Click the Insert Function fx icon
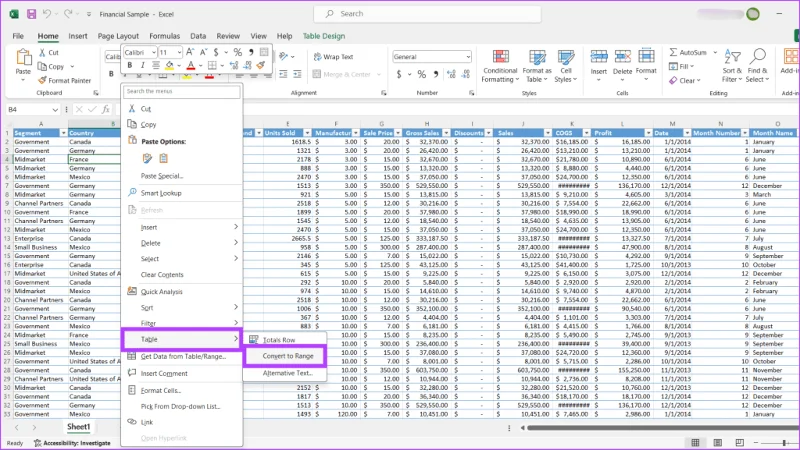The image size is (800, 450). [105, 109]
